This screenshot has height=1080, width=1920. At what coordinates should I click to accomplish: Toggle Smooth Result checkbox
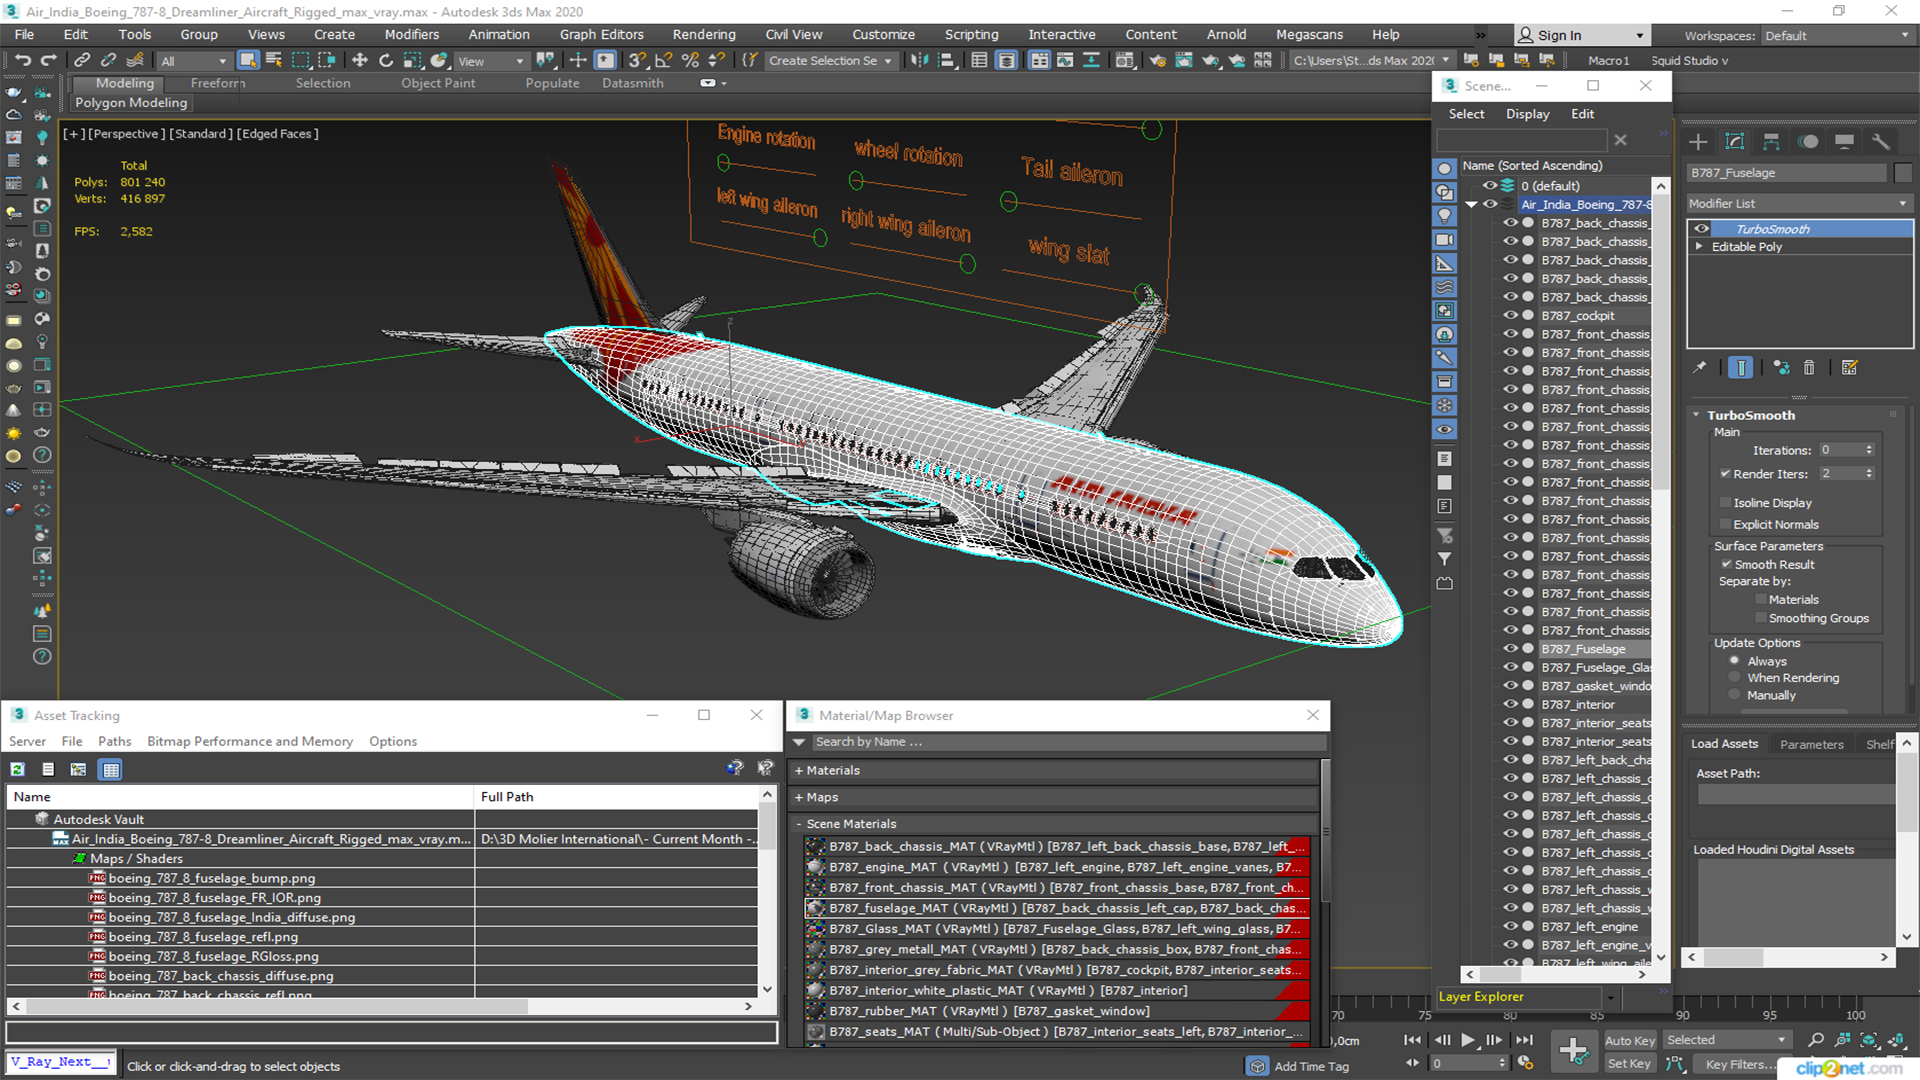pos(1726,564)
